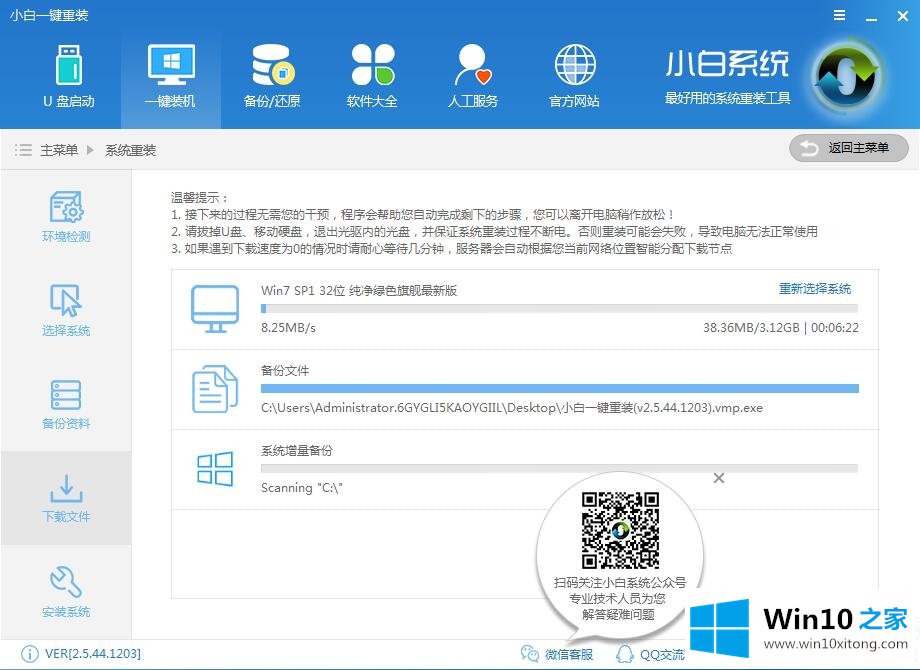Close the QR code popup
The height and width of the screenshot is (670, 920).
click(x=719, y=478)
